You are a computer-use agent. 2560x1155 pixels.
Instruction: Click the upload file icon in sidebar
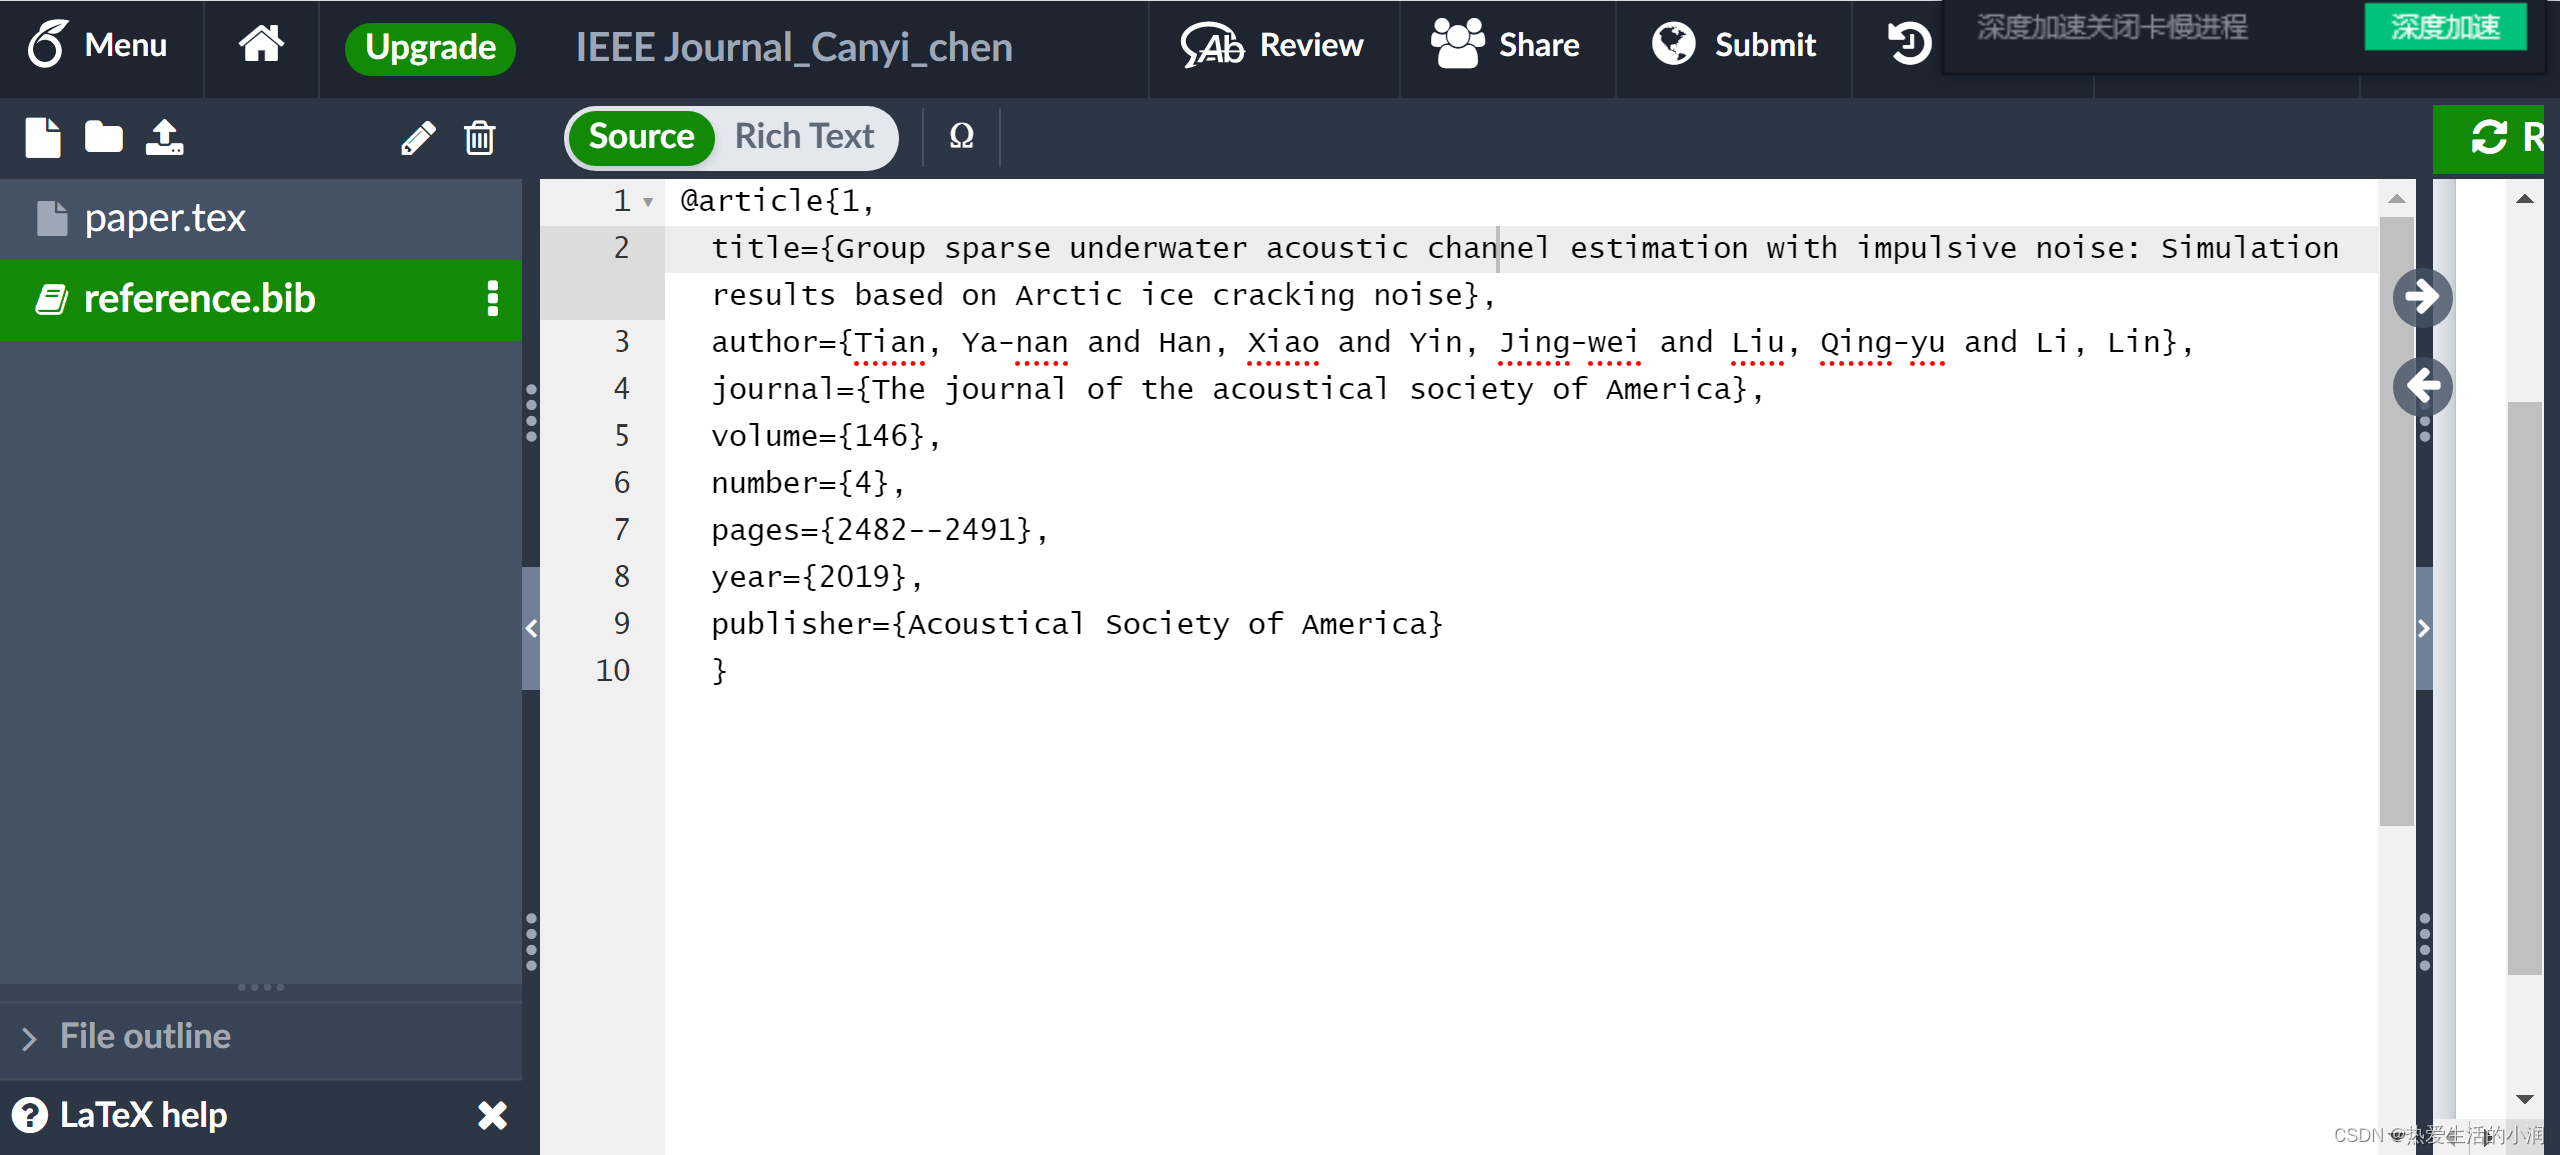tap(165, 136)
